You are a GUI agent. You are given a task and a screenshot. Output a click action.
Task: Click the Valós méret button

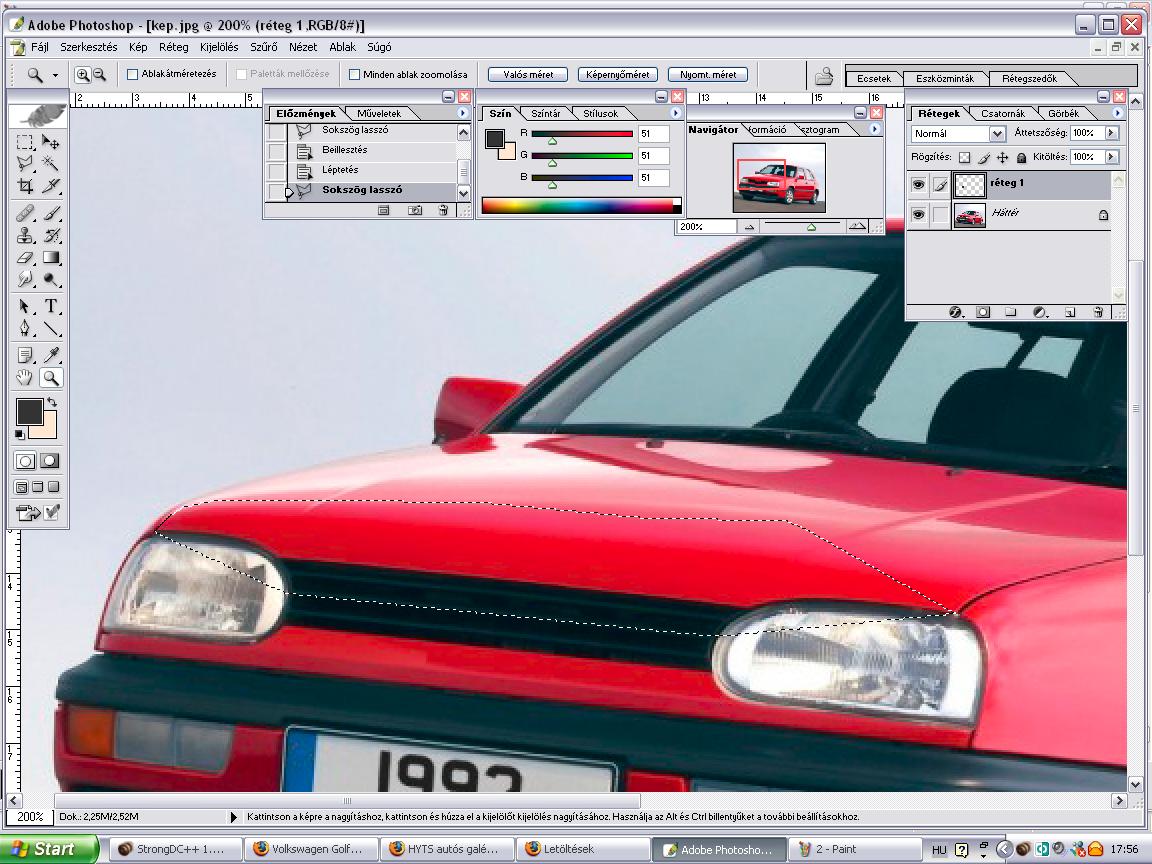point(528,74)
